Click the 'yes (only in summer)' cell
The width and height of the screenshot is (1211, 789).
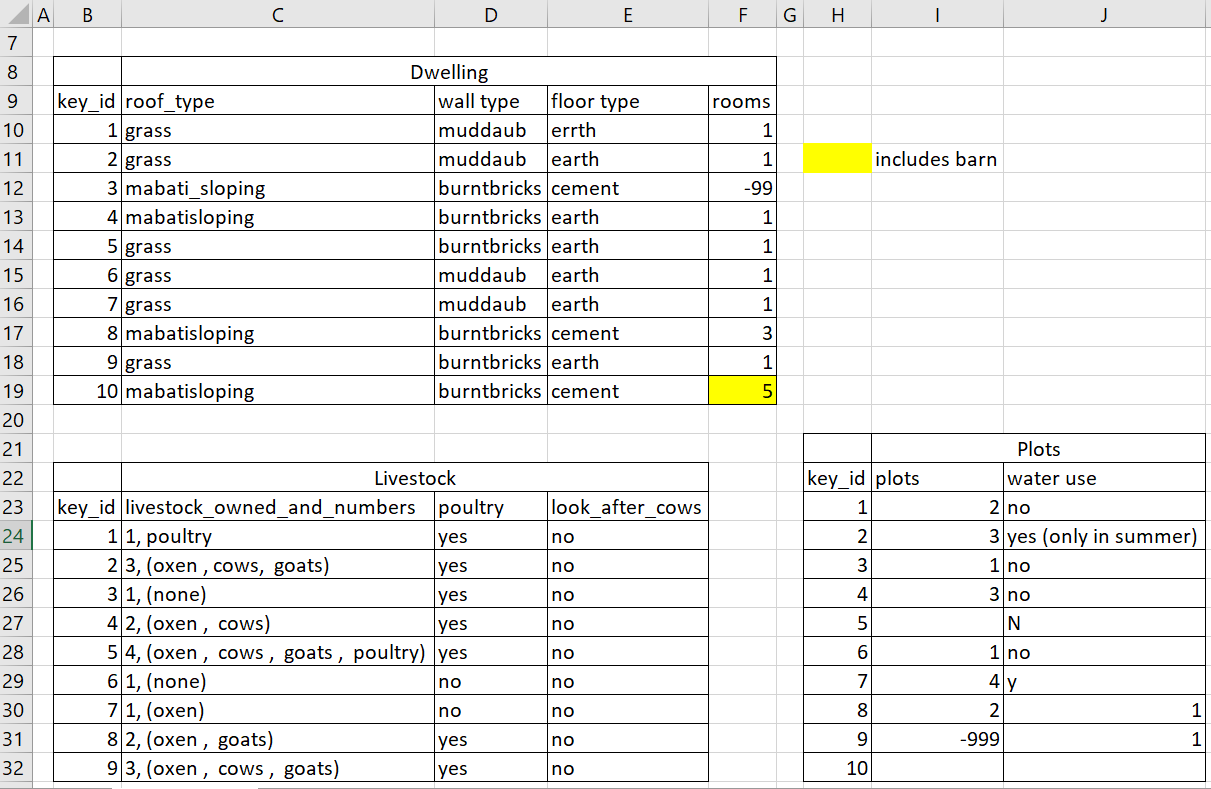pyautogui.click(x=1105, y=536)
